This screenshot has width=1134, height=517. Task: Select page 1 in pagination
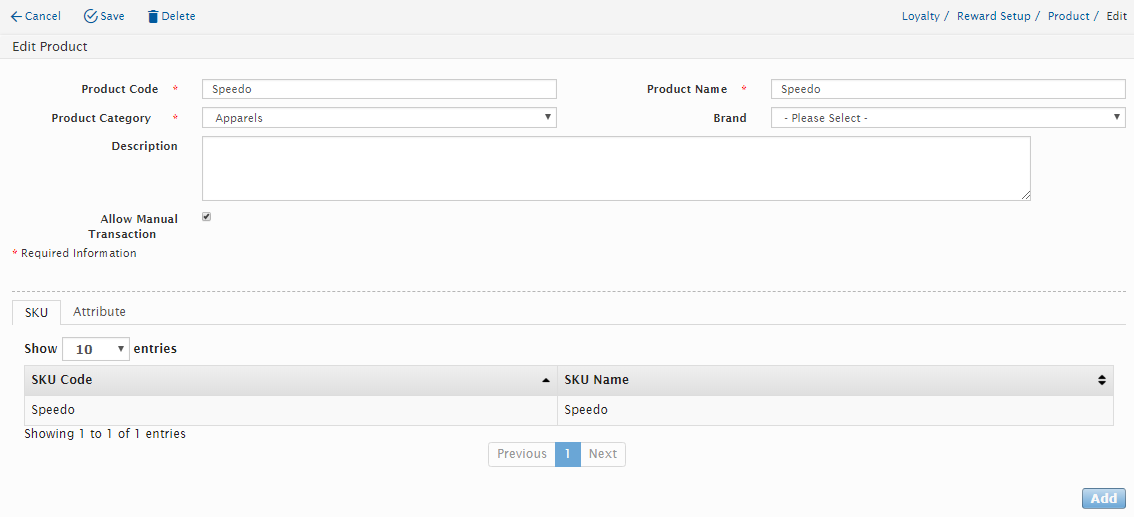point(567,454)
